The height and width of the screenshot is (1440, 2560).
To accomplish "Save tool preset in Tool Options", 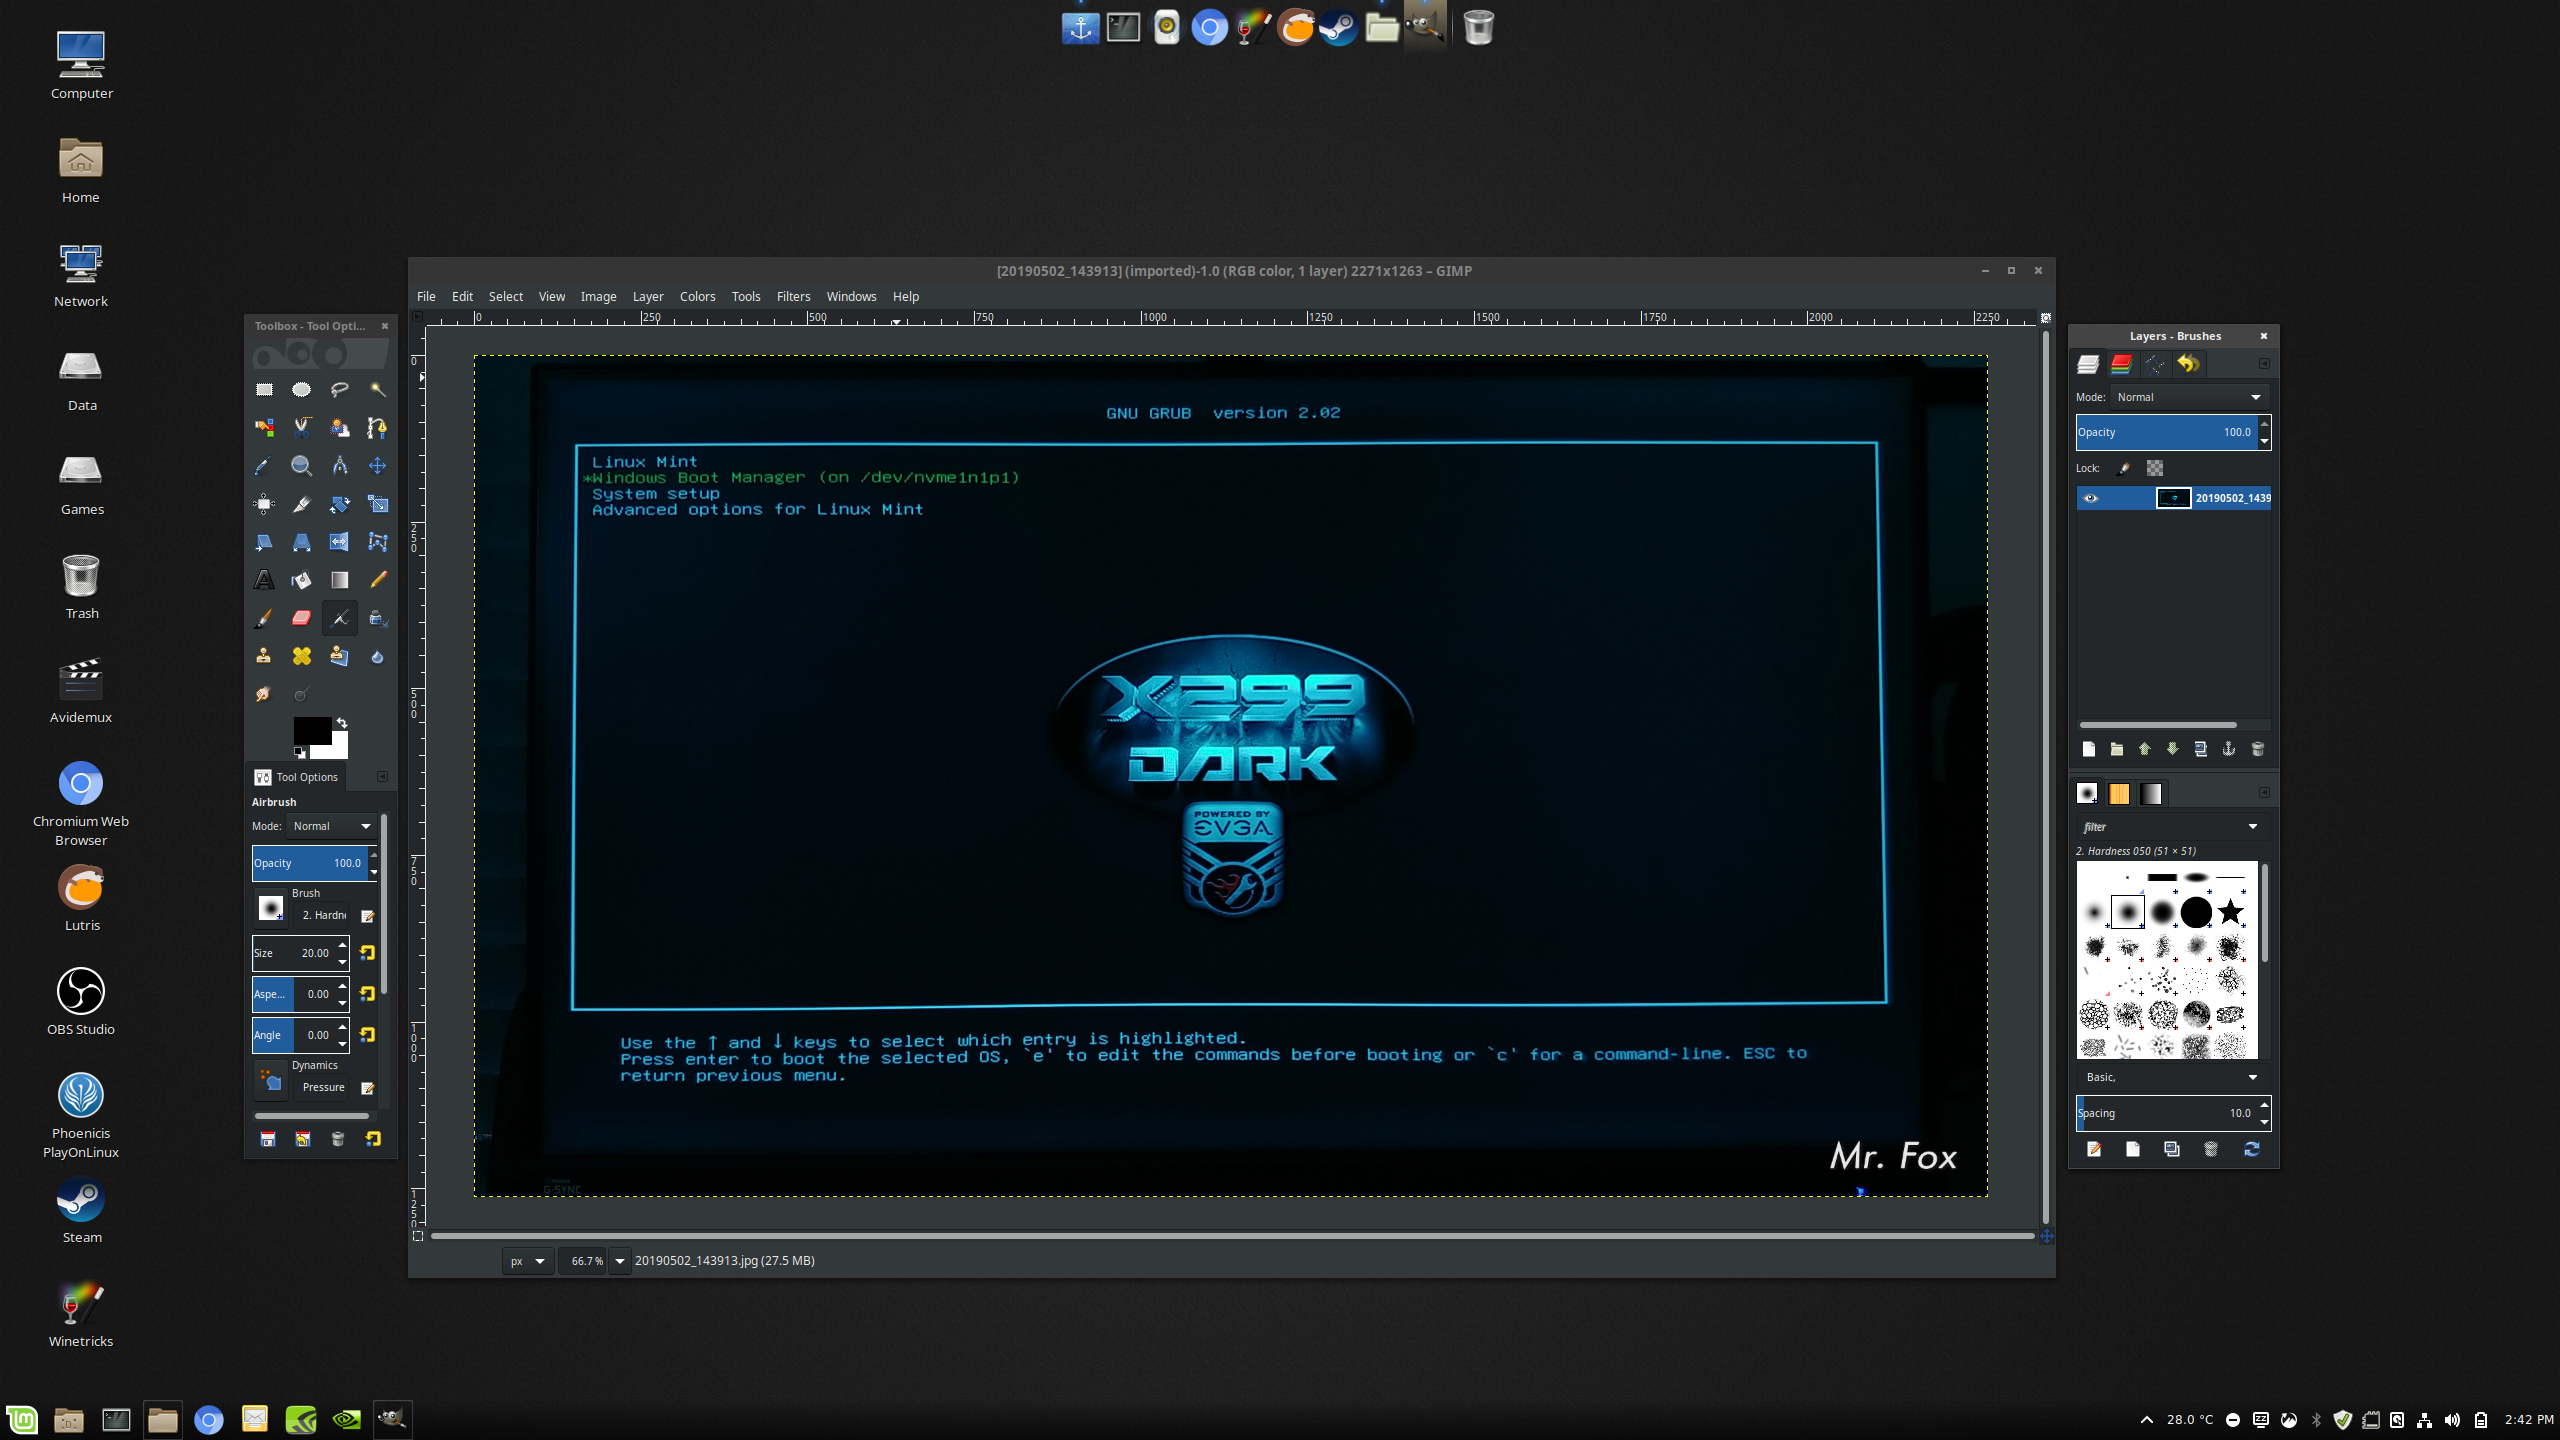I will click(267, 1139).
